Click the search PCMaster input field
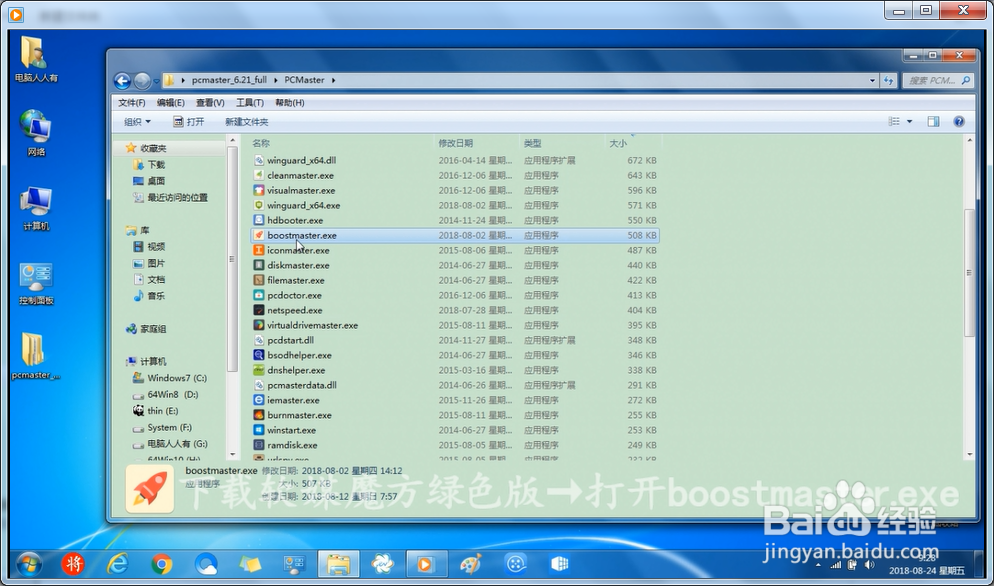The height and width of the screenshot is (586, 994). (x=938, y=81)
